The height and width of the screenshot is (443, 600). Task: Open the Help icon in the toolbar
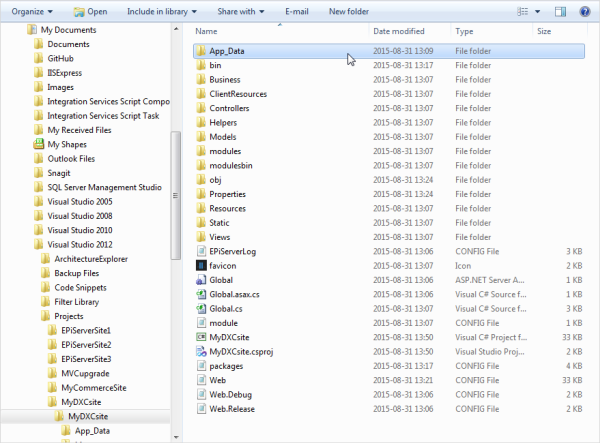[x=586, y=12]
